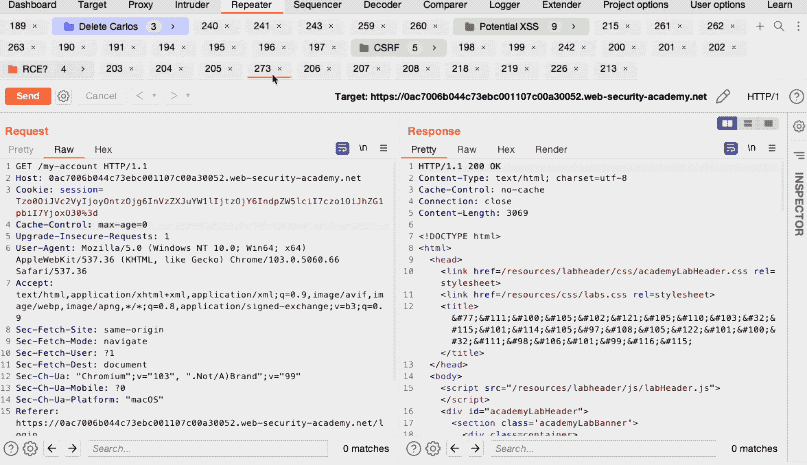Open Request search settings gear
The width and height of the screenshot is (807, 465).
(x=30, y=449)
